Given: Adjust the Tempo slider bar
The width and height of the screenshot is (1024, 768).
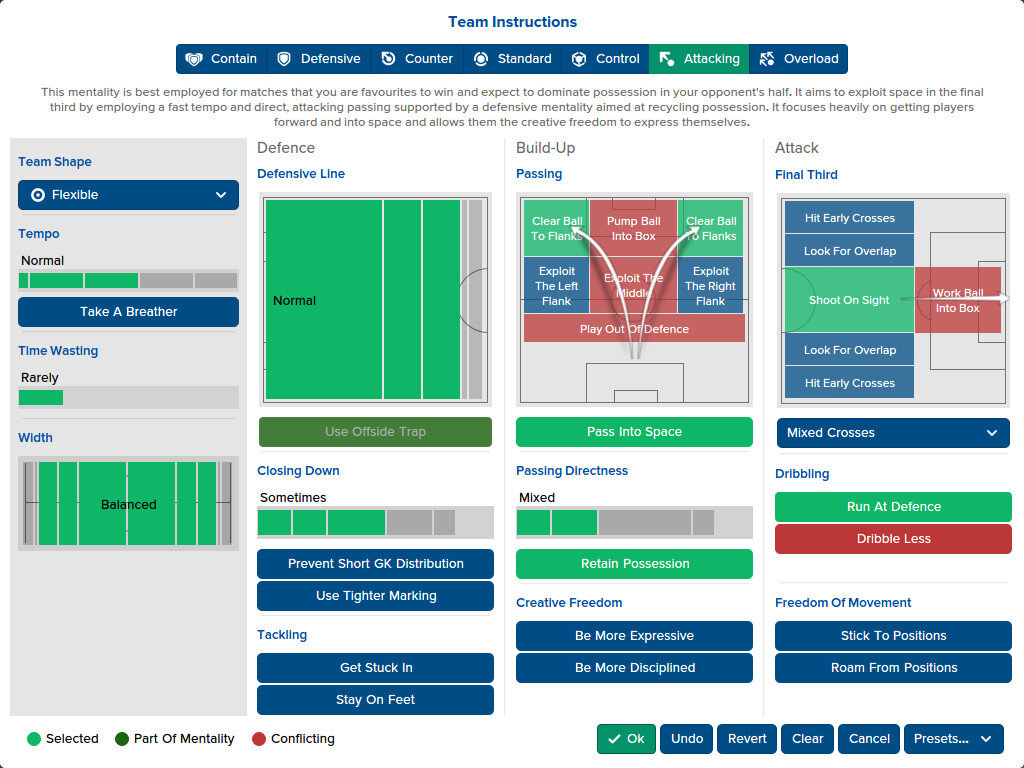Looking at the screenshot, I should pos(129,281).
